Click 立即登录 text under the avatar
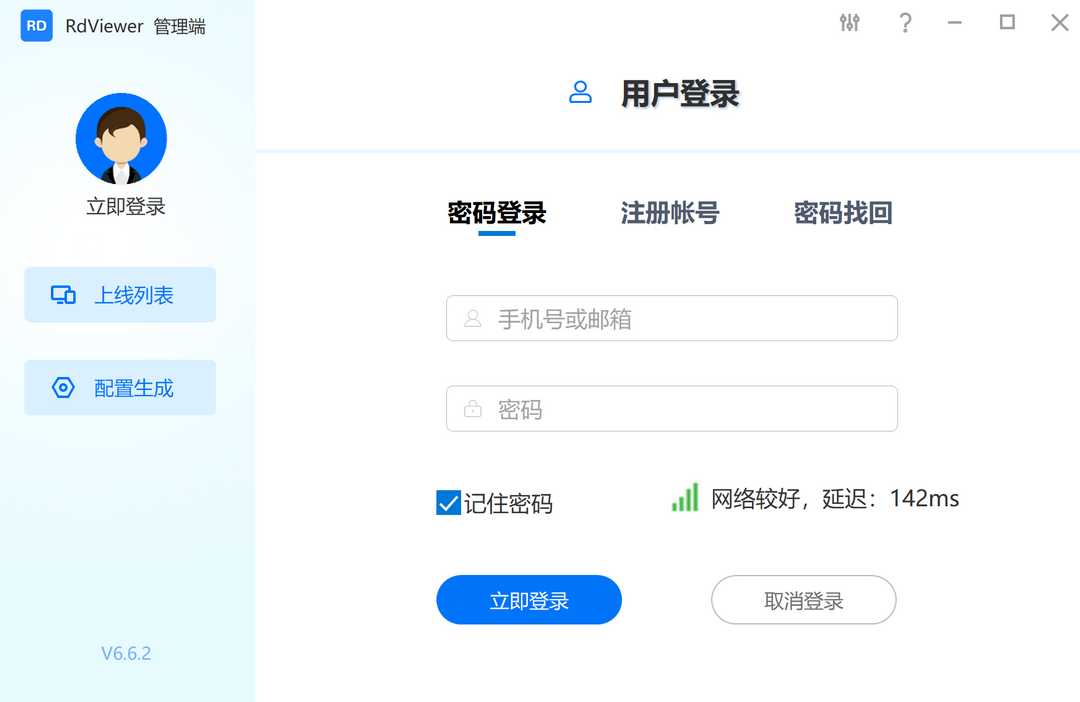This screenshot has height=702, width=1080. click(x=126, y=206)
